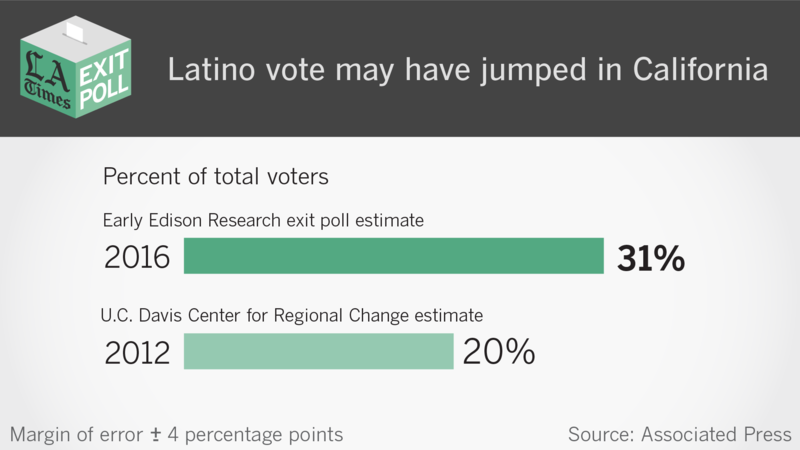
Task: Click the 2012 year label
Action: pyautogui.click(x=138, y=352)
